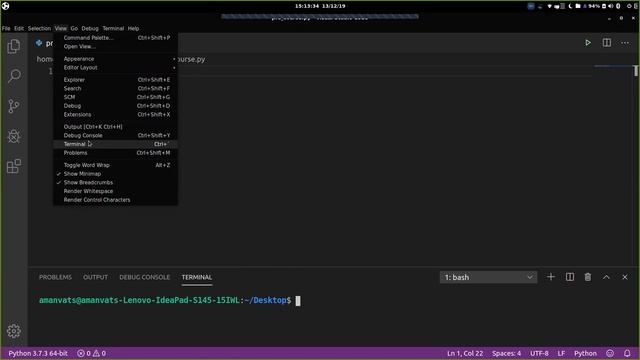Select Debug entry in View menu list
The height and width of the screenshot is (360, 640).
click(116, 106)
